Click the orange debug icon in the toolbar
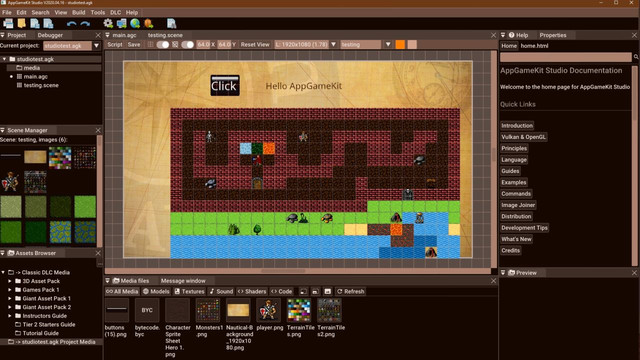The height and width of the screenshot is (360, 640). coord(149,23)
